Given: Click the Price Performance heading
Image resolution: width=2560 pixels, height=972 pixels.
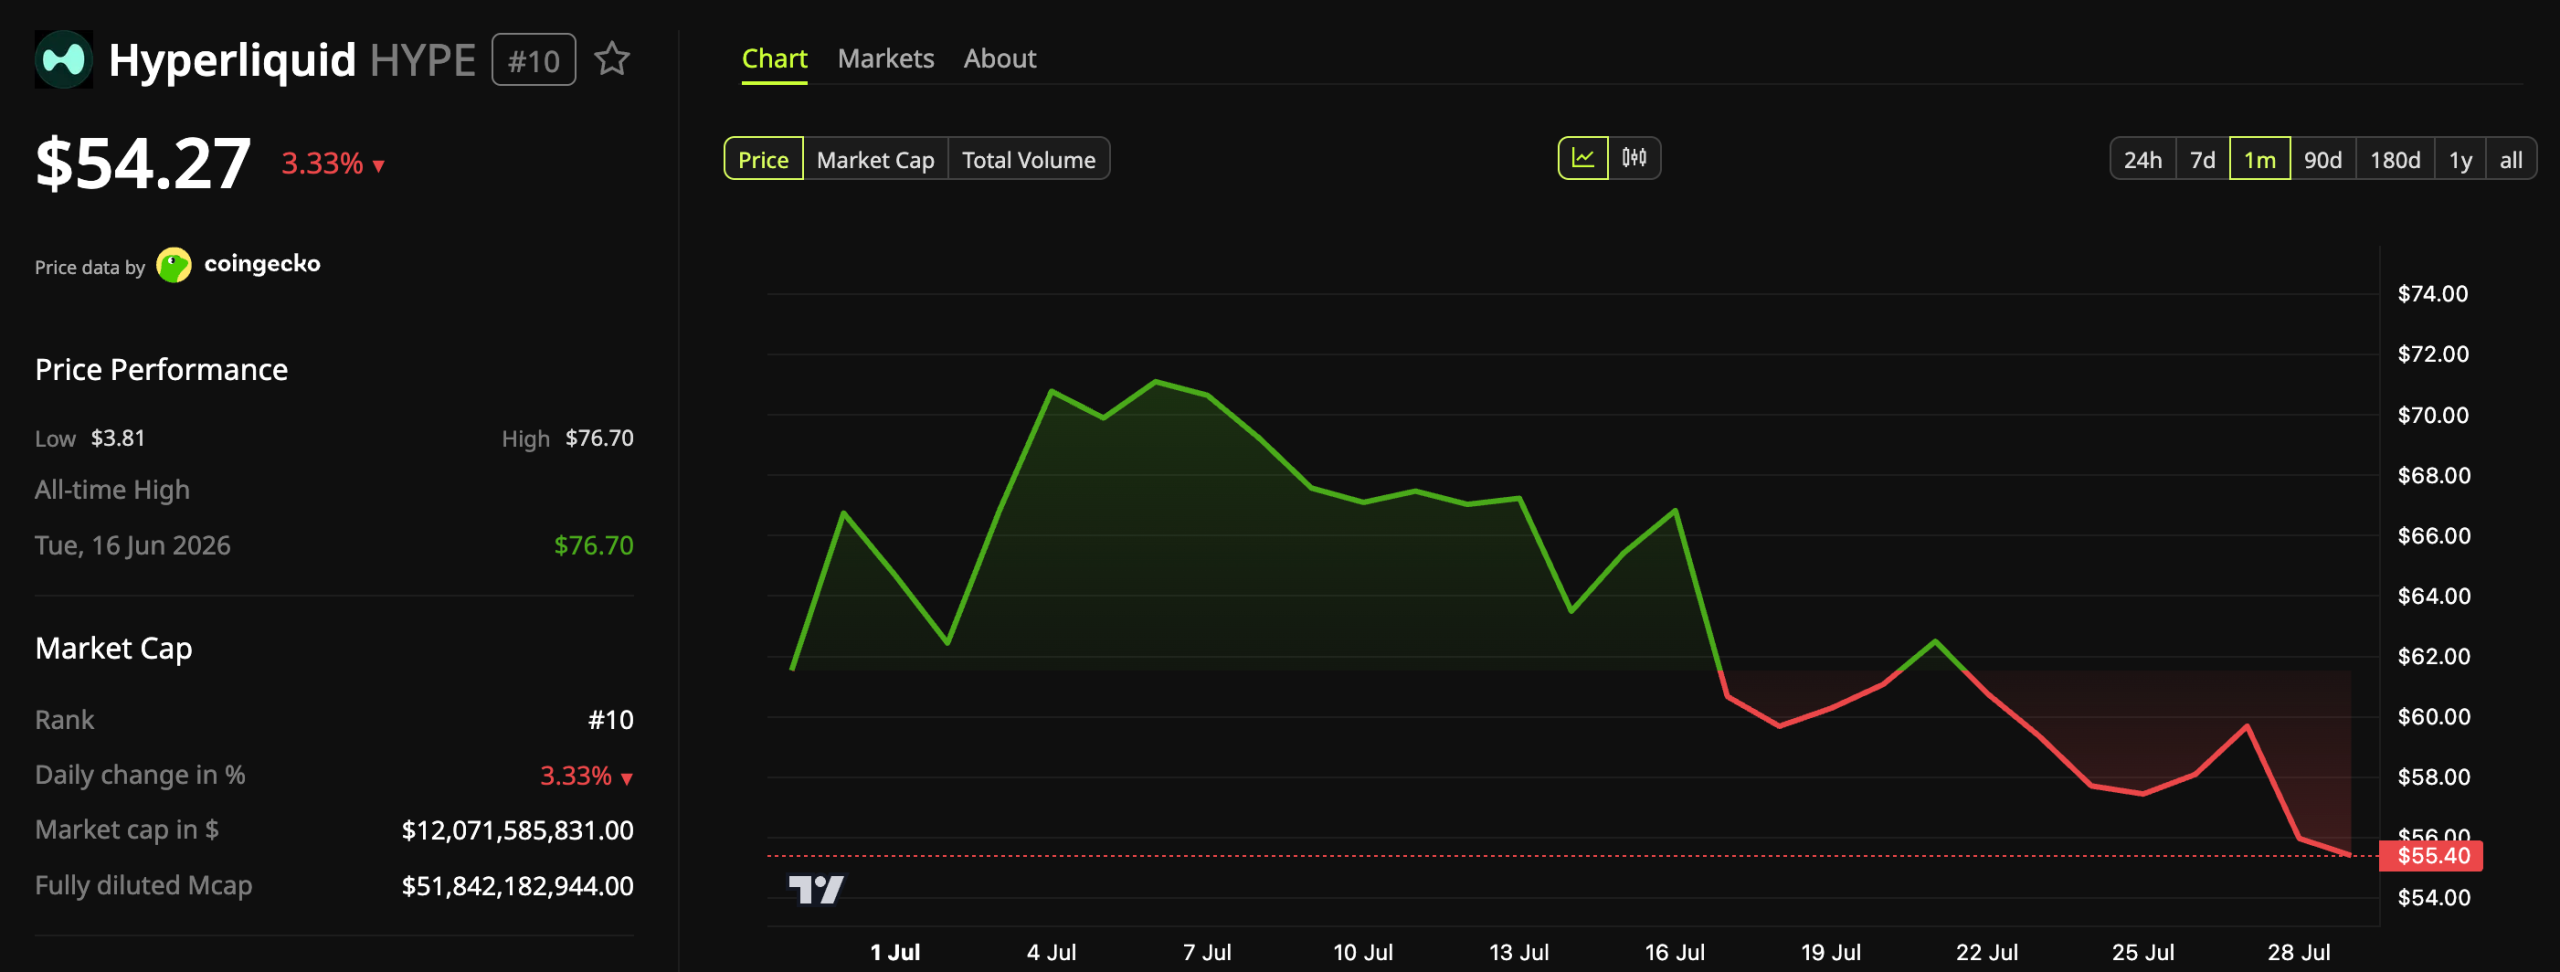Looking at the screenshot, I should pyautogui.click(x=161, y=370).
